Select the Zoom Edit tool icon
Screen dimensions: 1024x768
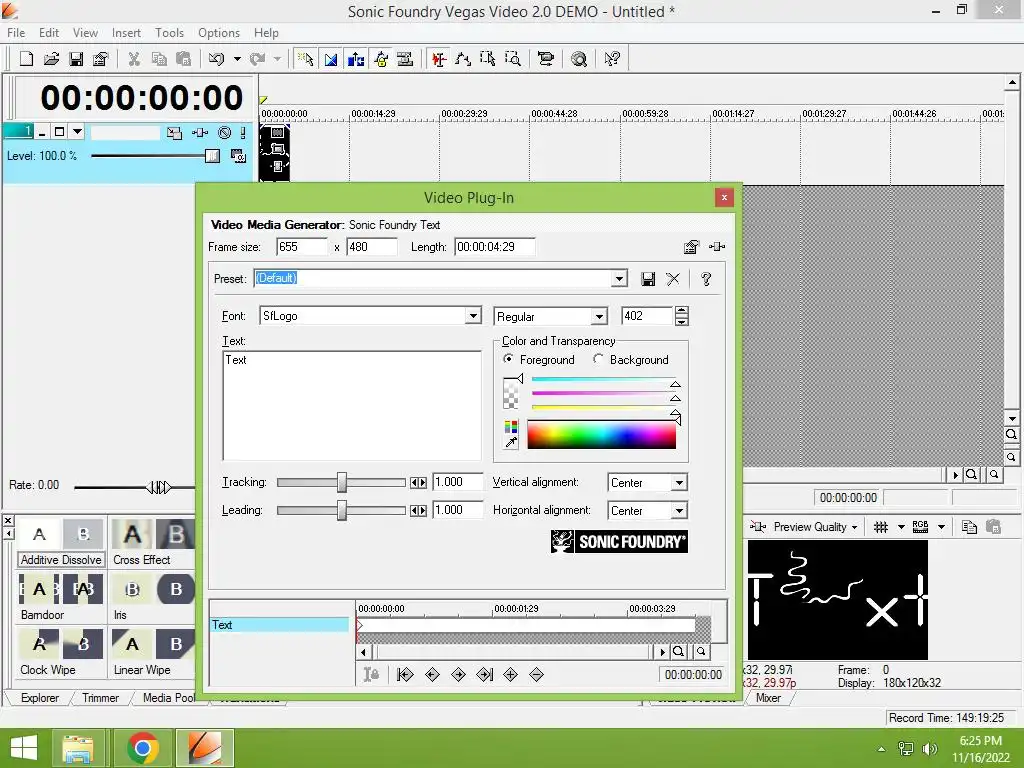513,59
